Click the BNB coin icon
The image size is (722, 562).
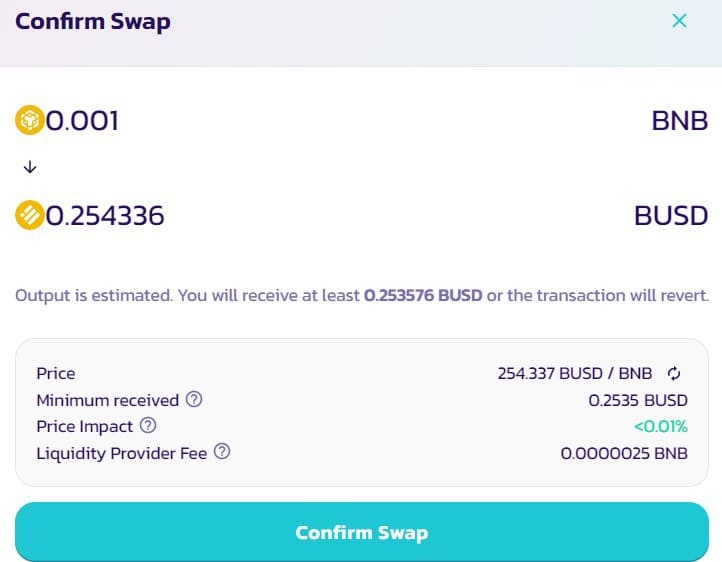tap(30, 120)
